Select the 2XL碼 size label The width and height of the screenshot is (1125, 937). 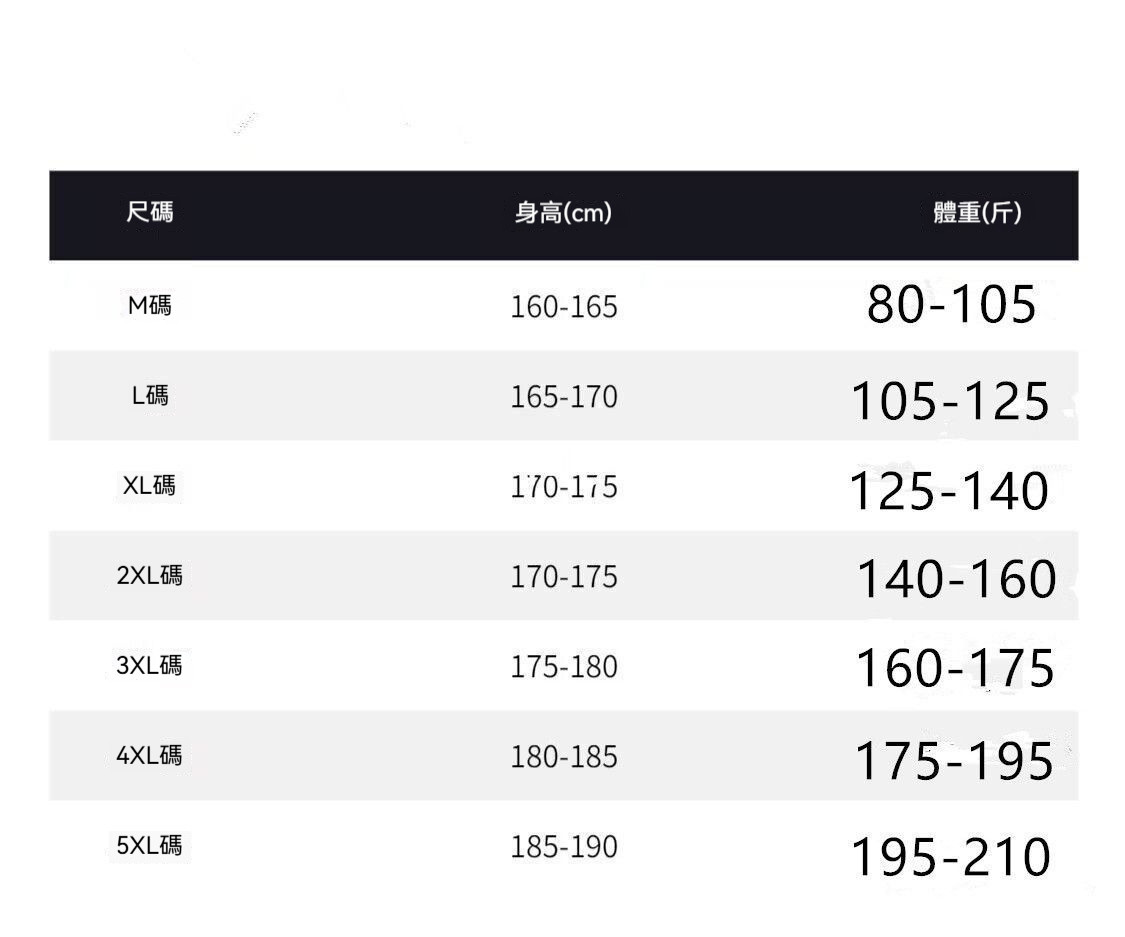150,576
